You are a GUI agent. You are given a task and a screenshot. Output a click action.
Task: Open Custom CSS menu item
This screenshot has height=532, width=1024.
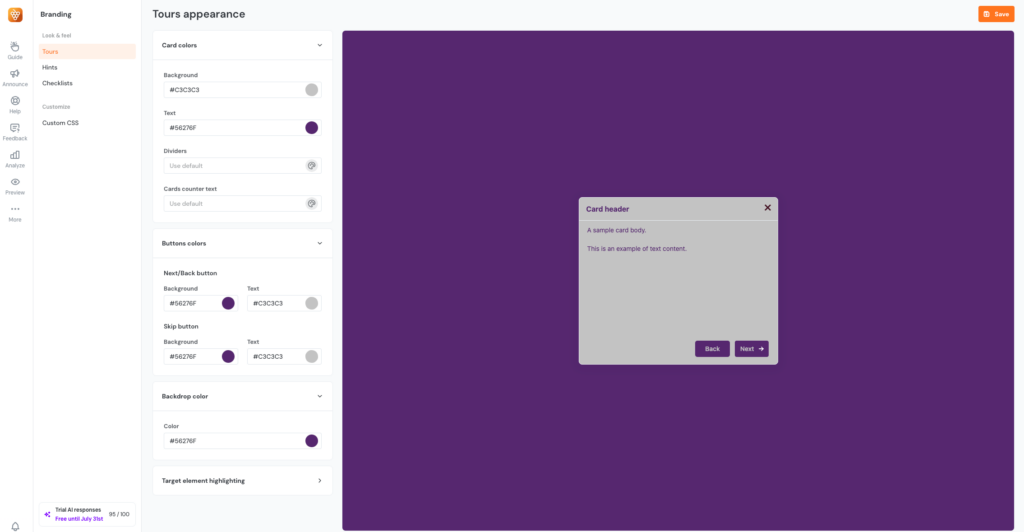(x=60, y=123)
